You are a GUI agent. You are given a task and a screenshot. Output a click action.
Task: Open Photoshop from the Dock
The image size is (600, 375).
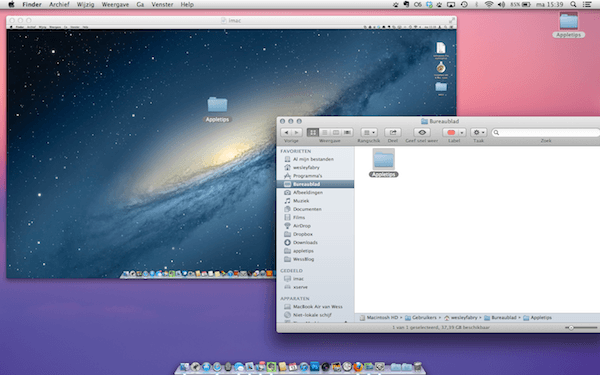tap(315, 367)
